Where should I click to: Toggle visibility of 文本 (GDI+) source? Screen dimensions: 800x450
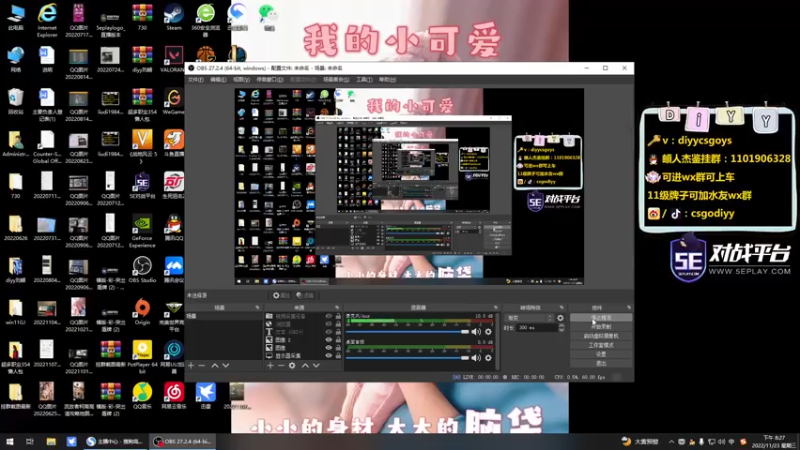click(329, 332)
